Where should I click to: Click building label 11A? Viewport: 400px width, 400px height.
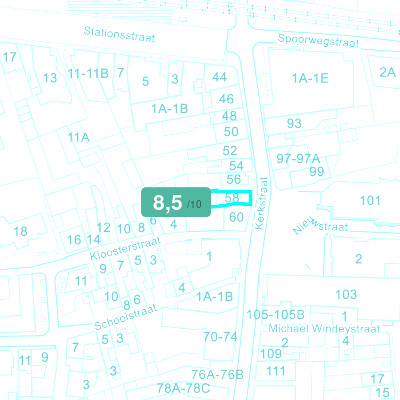coord(79,137)
